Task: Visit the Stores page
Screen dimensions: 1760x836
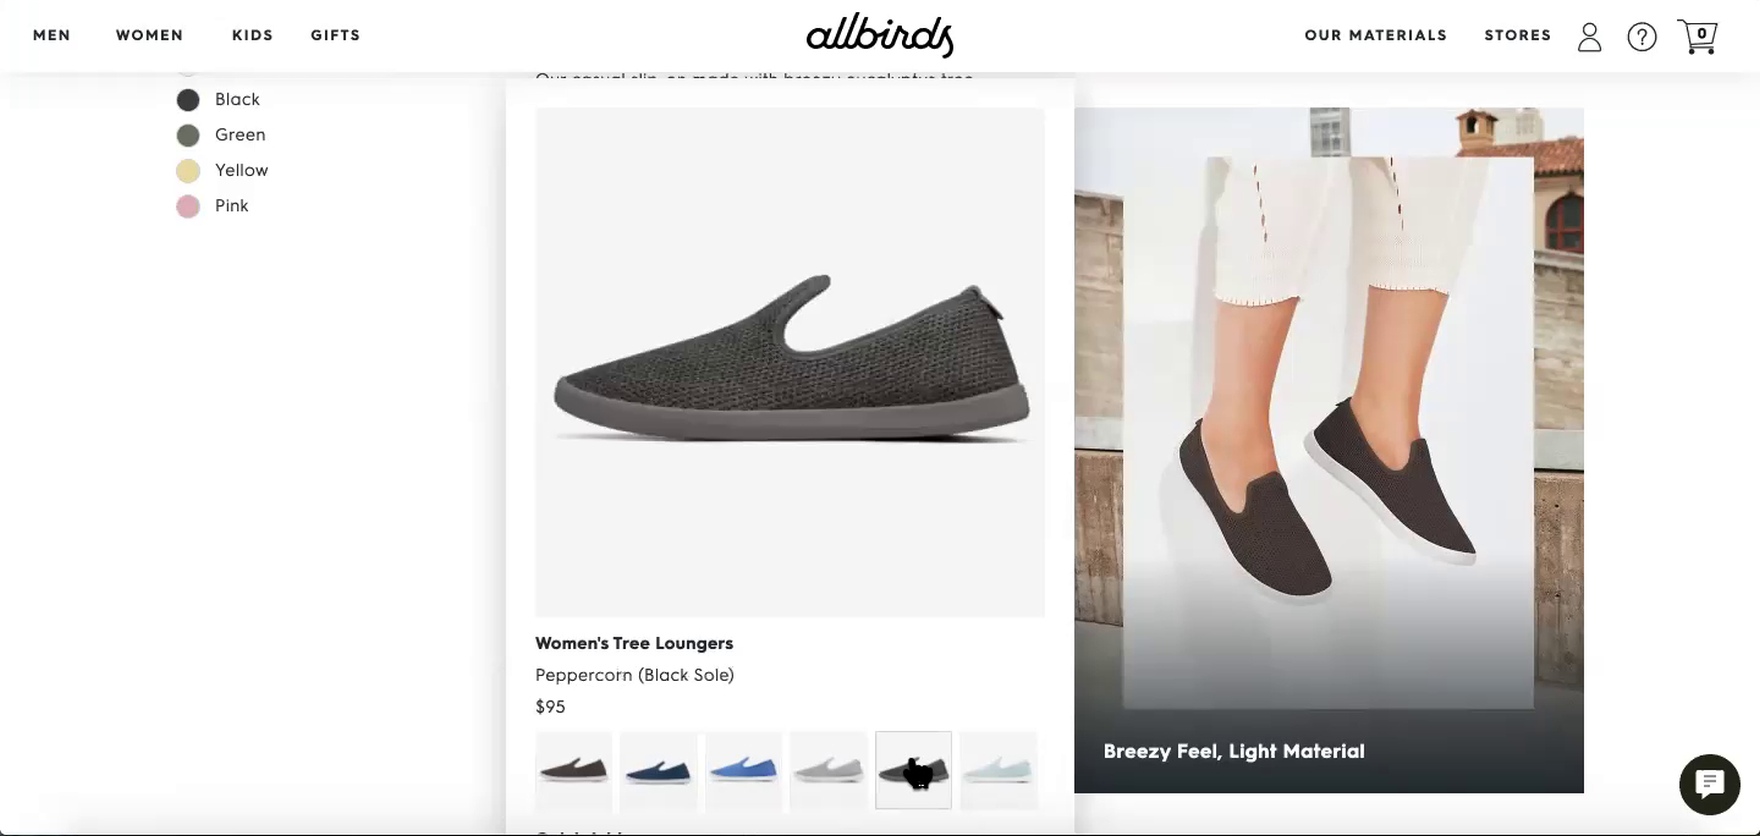Action: tap(1518, 35)
